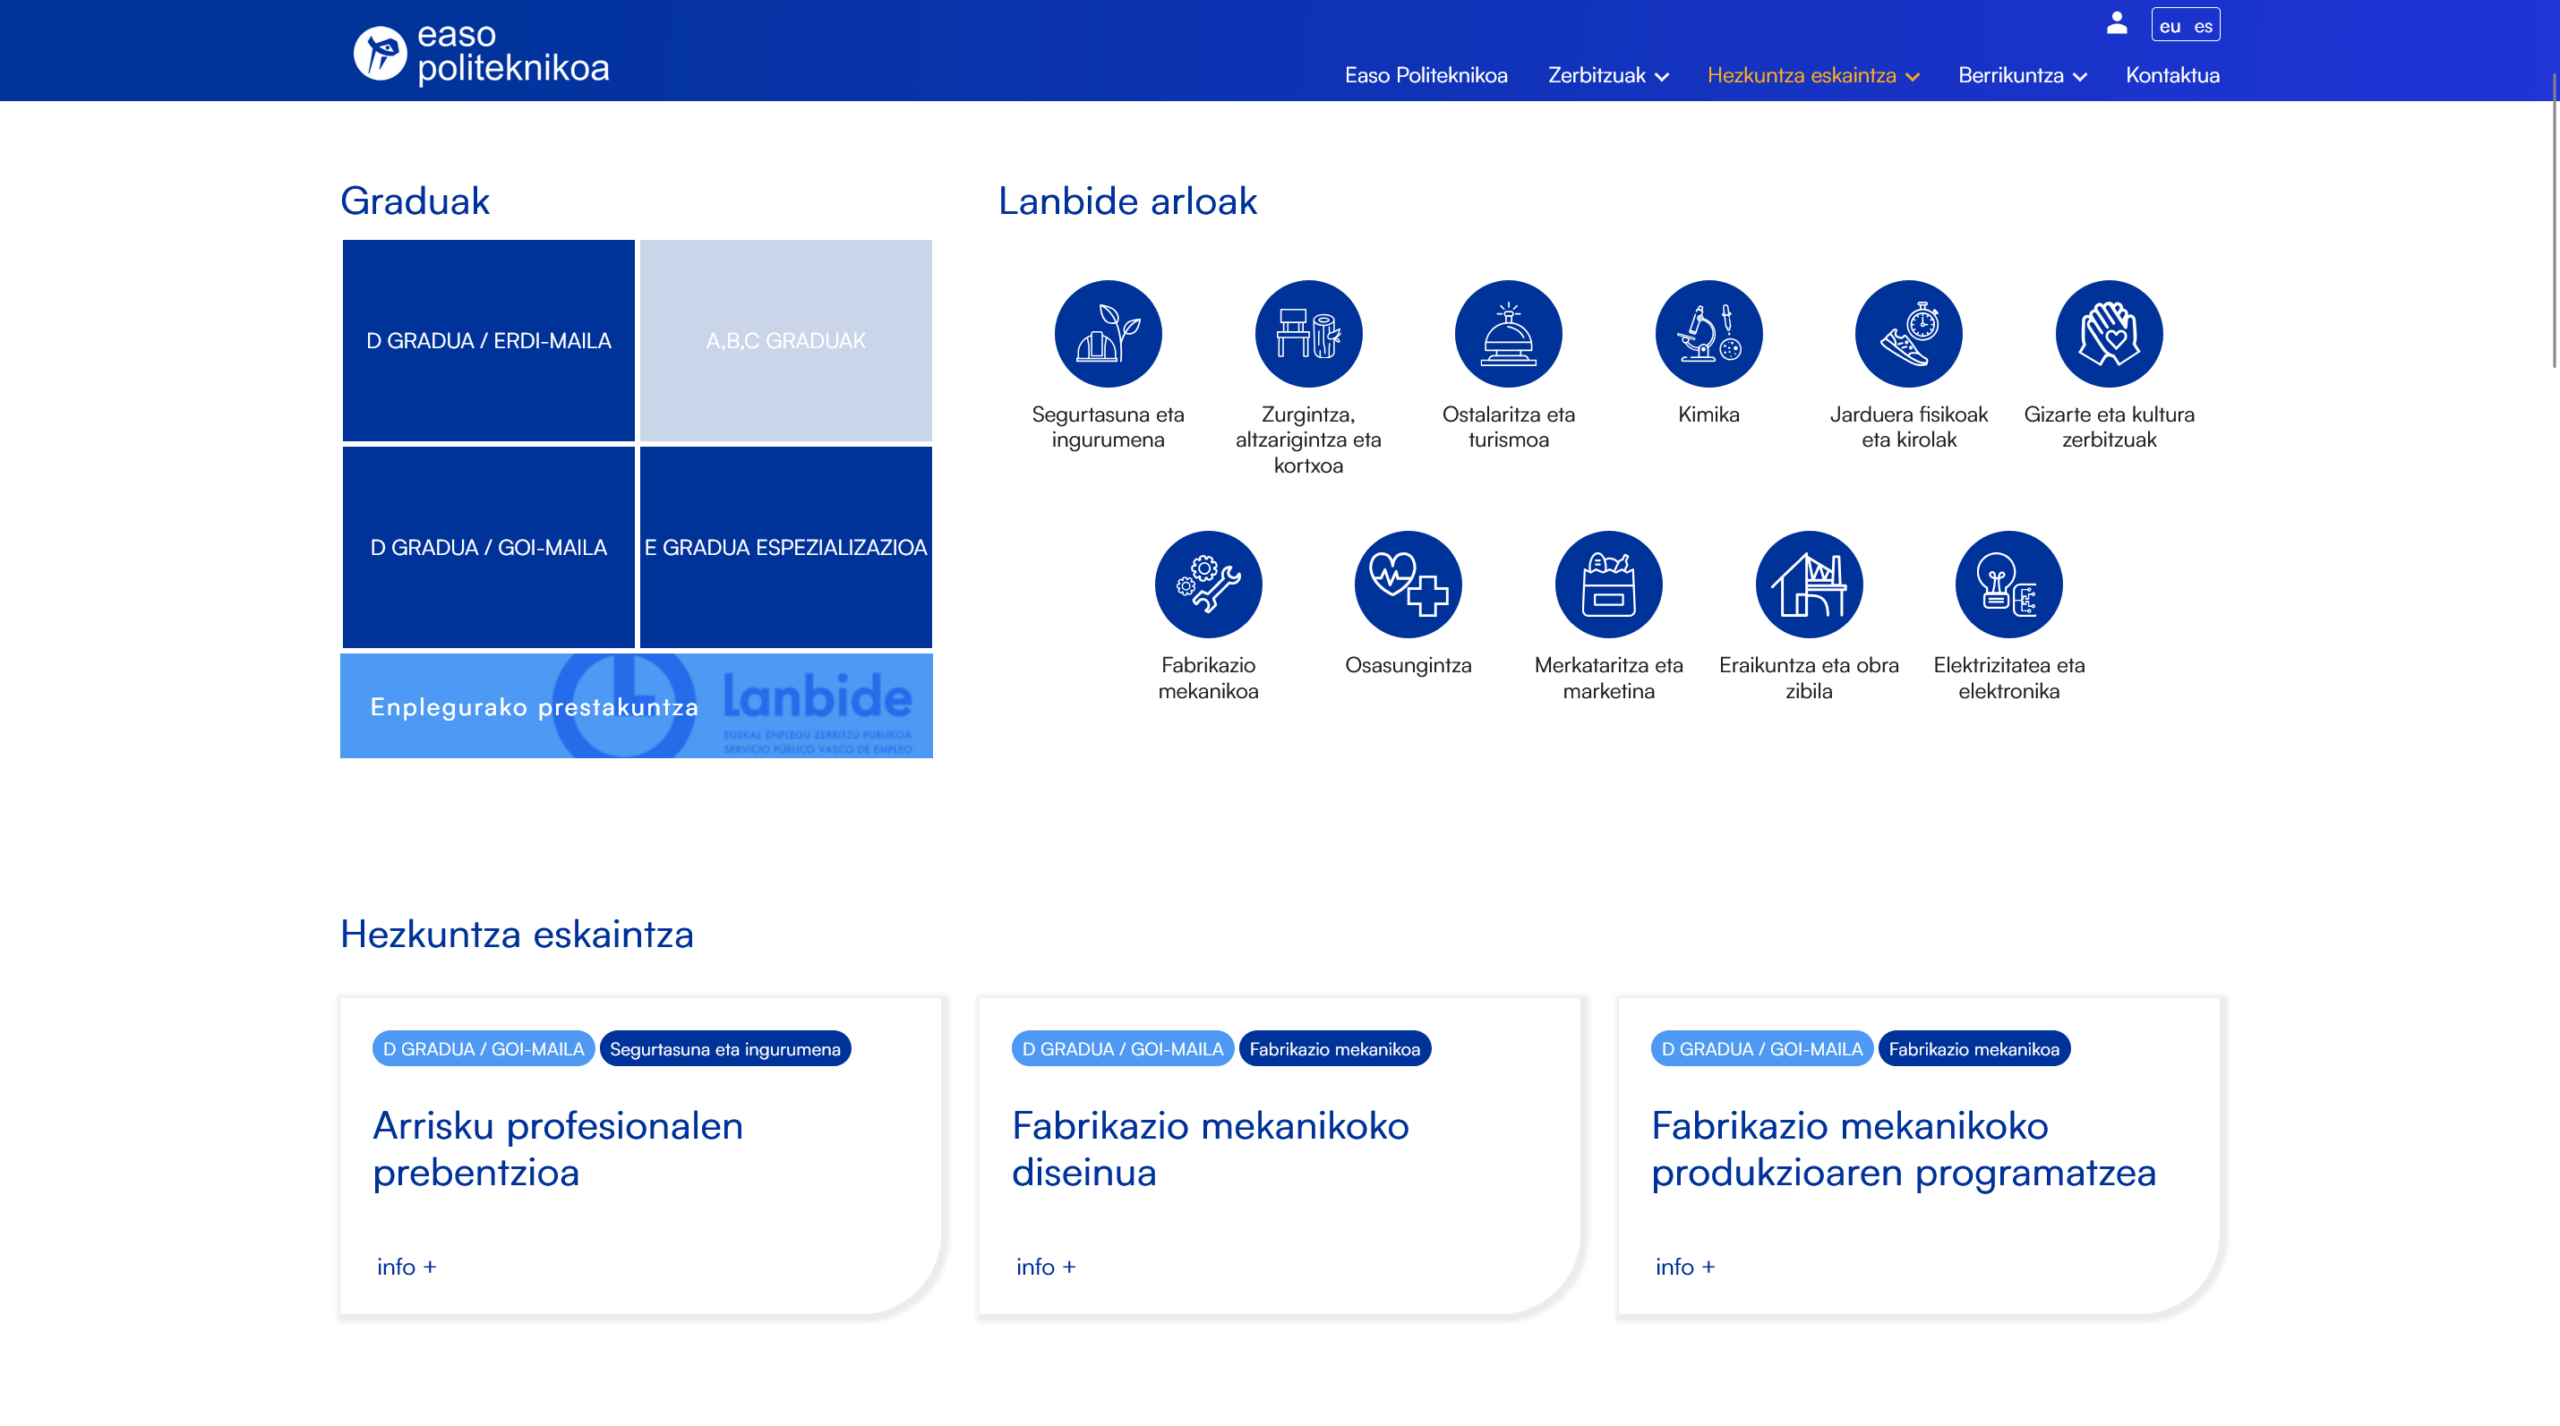Open the Kontaktua menu item

pyautogui.click(x=2172, y=75)
